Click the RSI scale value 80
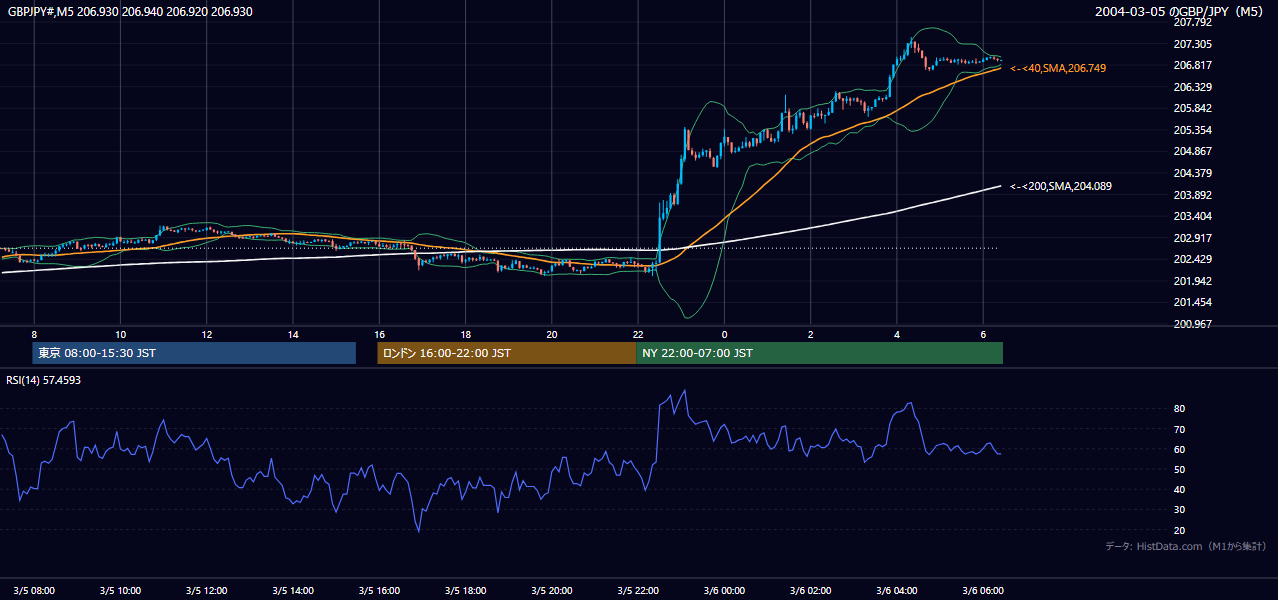The height and width of the screenshot is (600, 1278). pyautogui.click(x=1179, y=409)
